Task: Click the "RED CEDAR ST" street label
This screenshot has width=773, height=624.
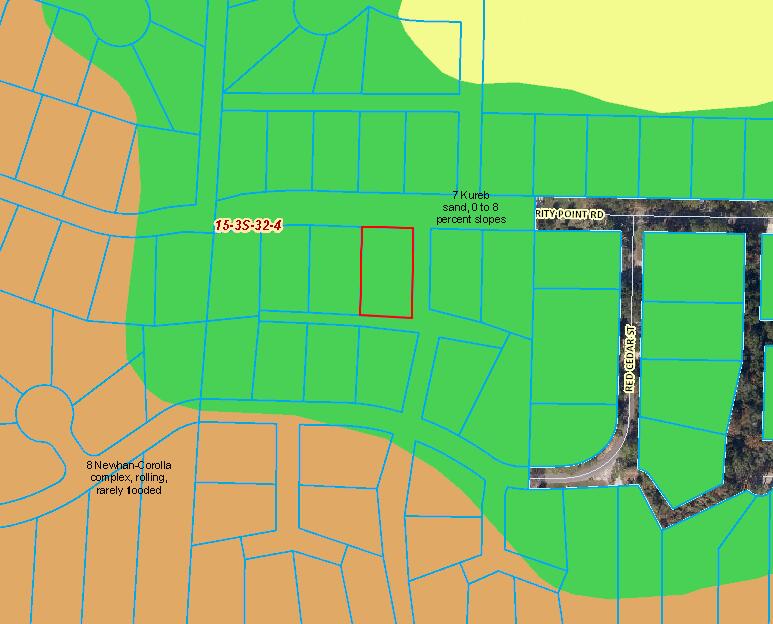Action: pos(630,357)
